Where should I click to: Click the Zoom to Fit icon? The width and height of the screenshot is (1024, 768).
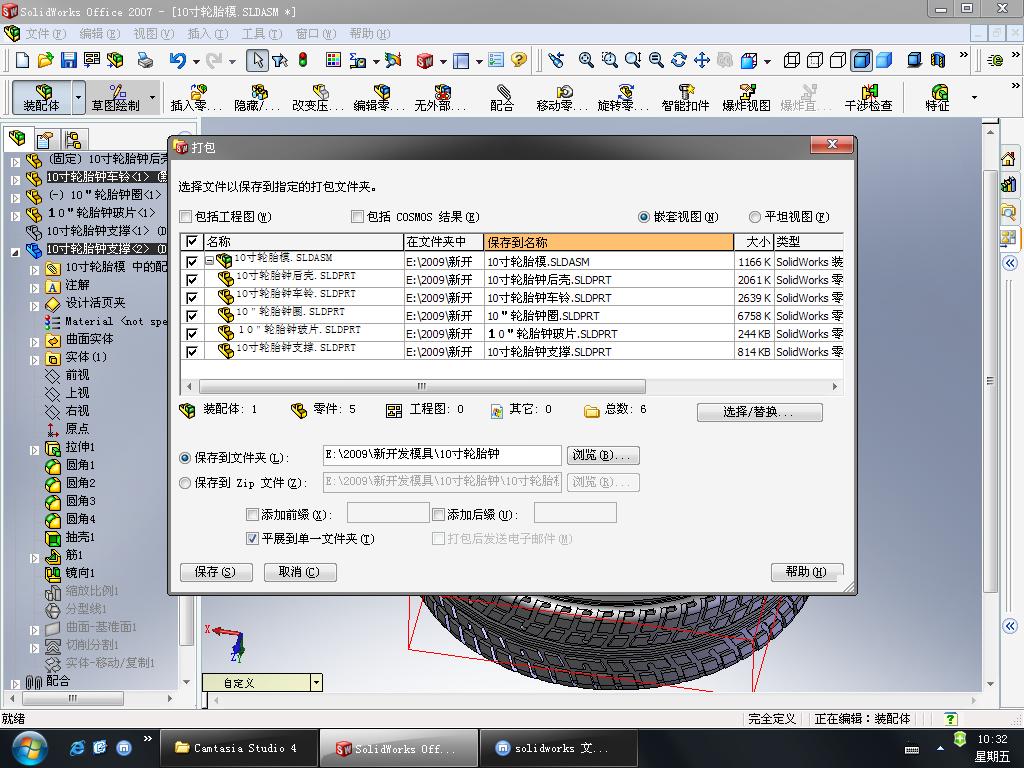click(586, 60)
